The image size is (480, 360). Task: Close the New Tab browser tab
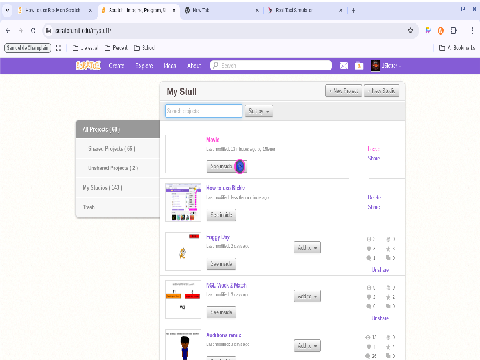tap(257, 11)
